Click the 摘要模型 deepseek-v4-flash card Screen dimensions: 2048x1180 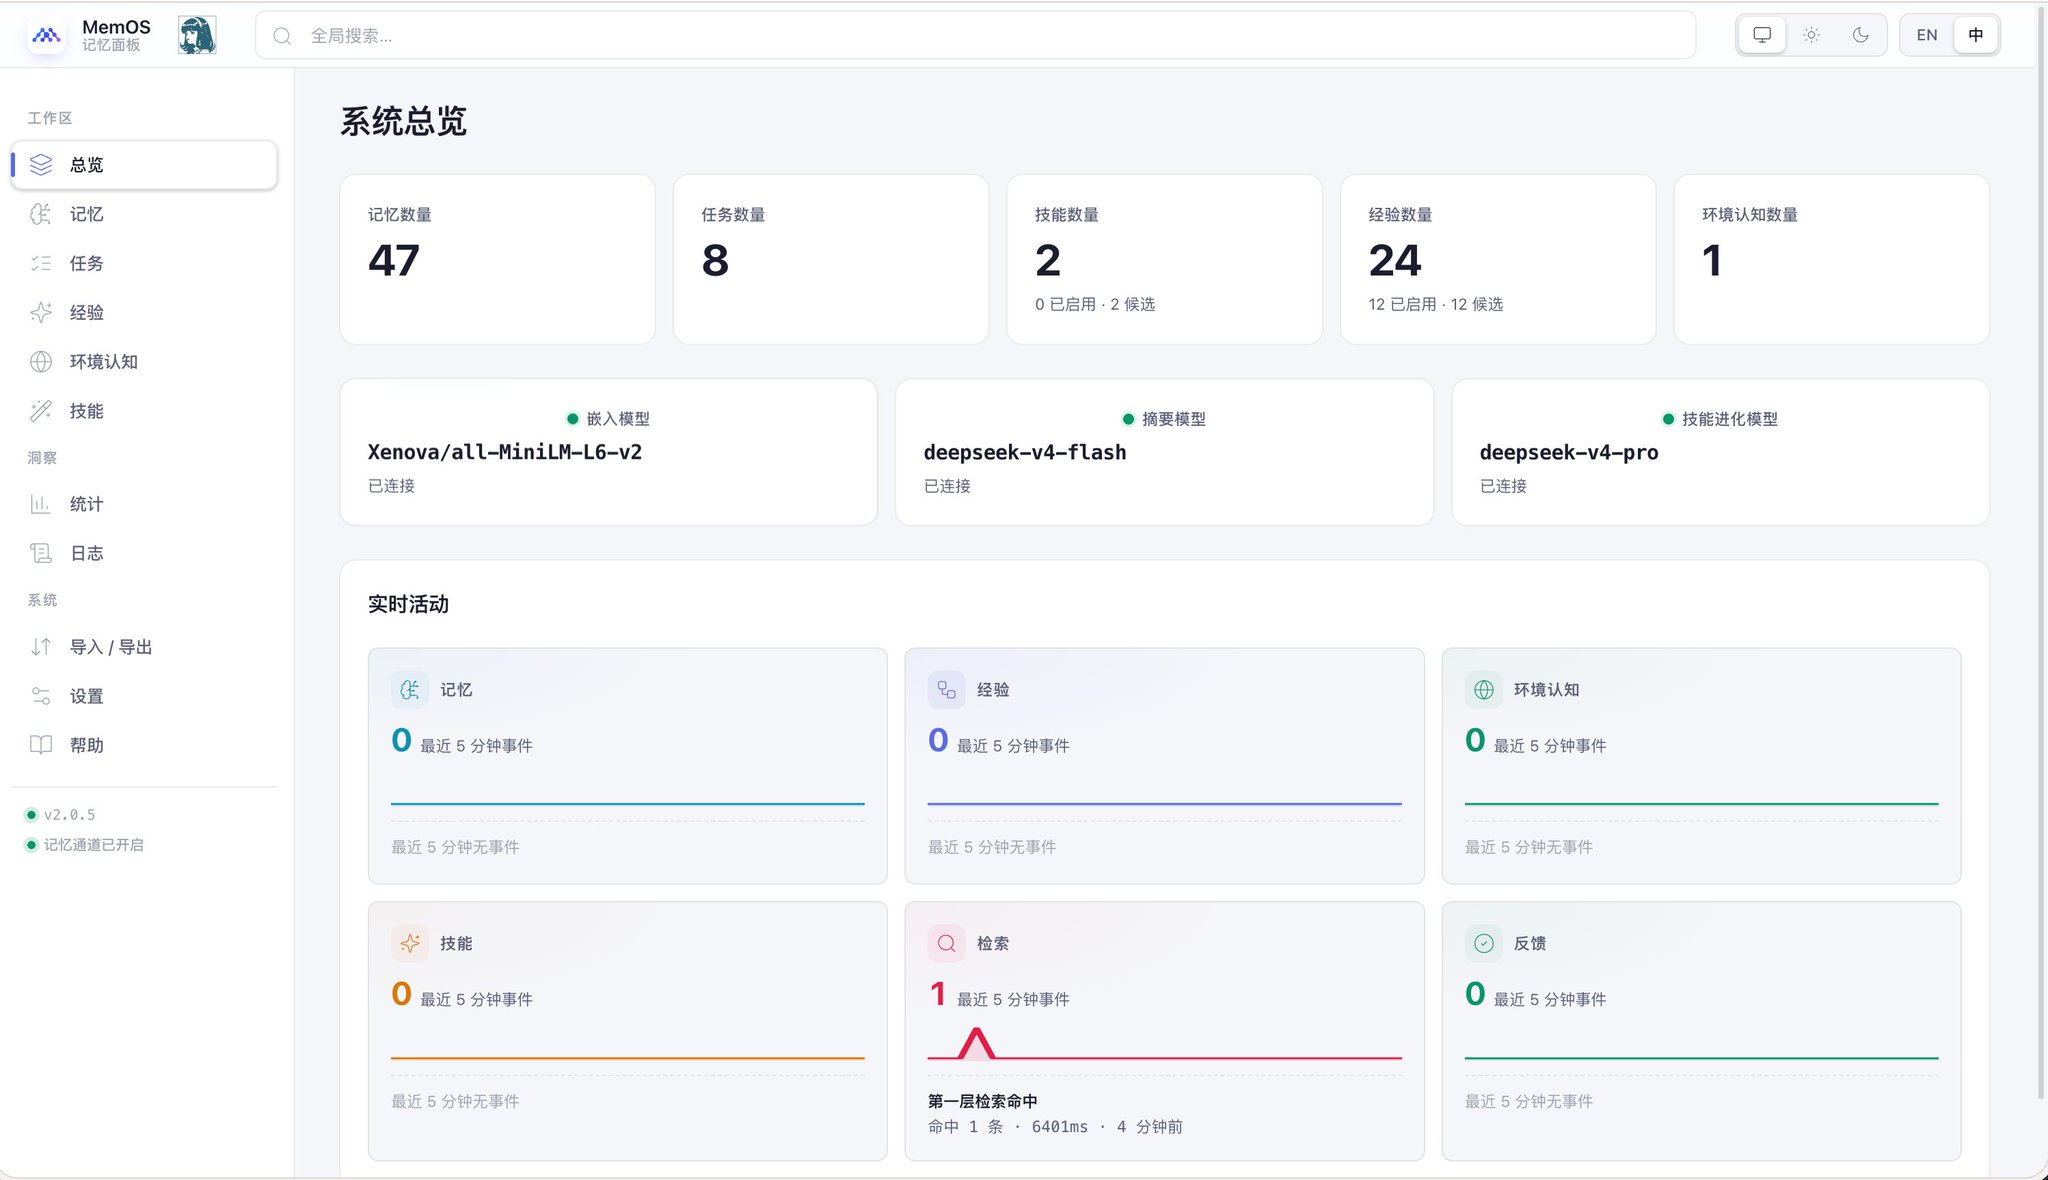1164,452
